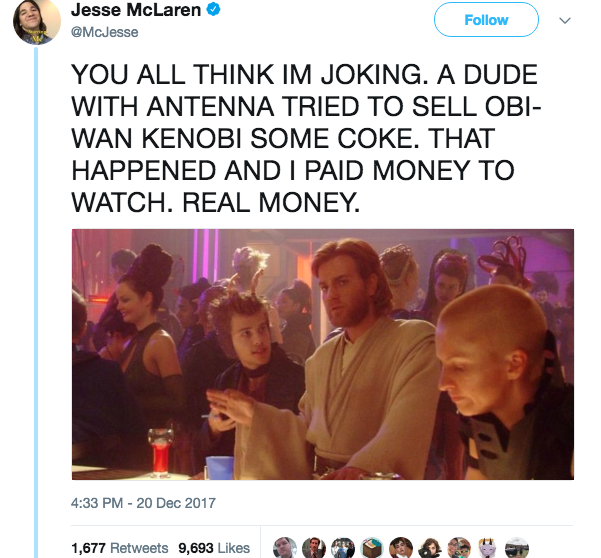This screenshot has width=601, height=558.
Task: Open Jesse McLaren's profile picture
Action: (x=37, y=21)
